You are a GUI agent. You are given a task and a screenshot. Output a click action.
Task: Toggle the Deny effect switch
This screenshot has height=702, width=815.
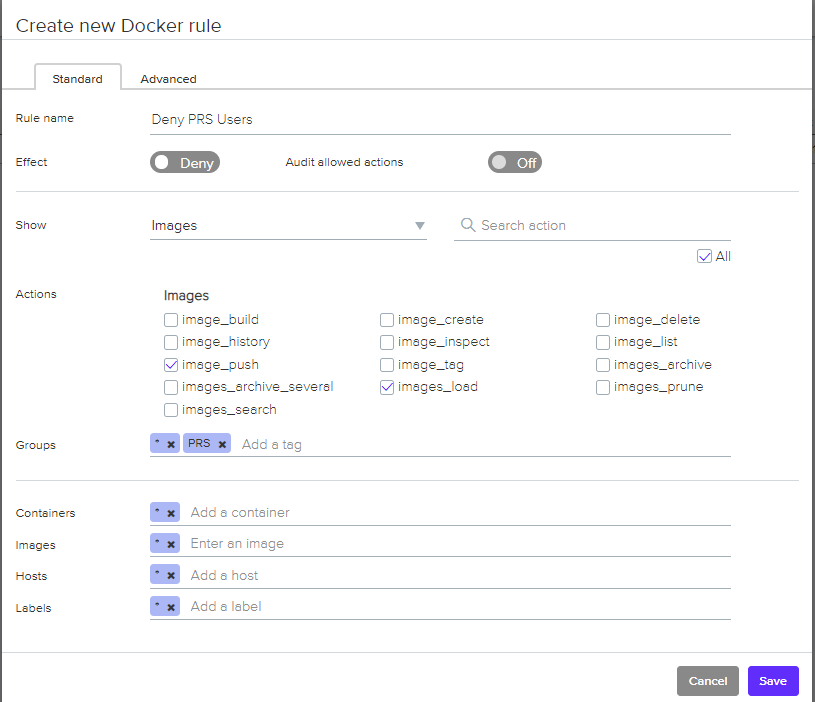tap(184, 163)
